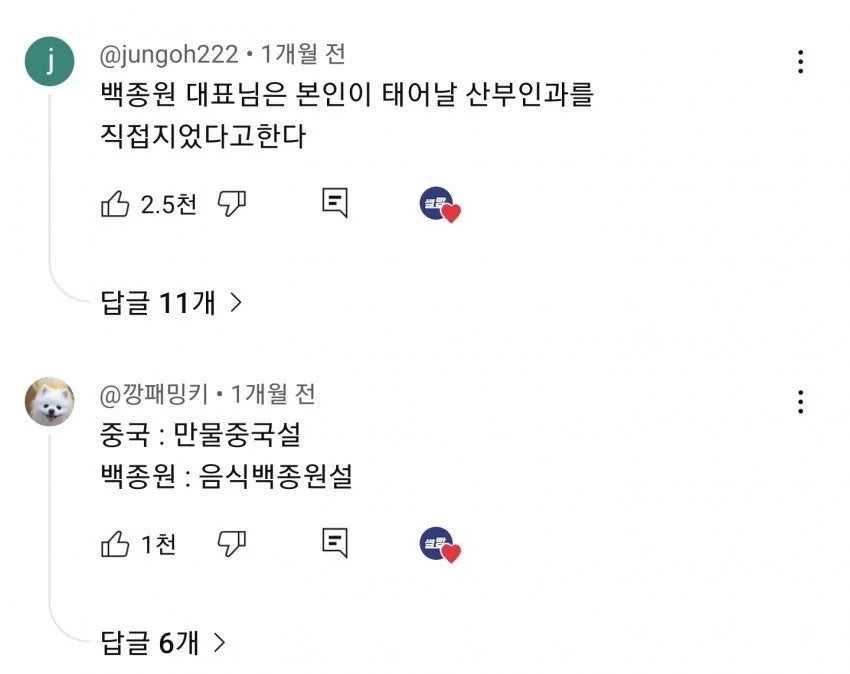
Task: Open more options for @깡패밍키 comment
Action: pyautogui.click(x=800, y=402)
